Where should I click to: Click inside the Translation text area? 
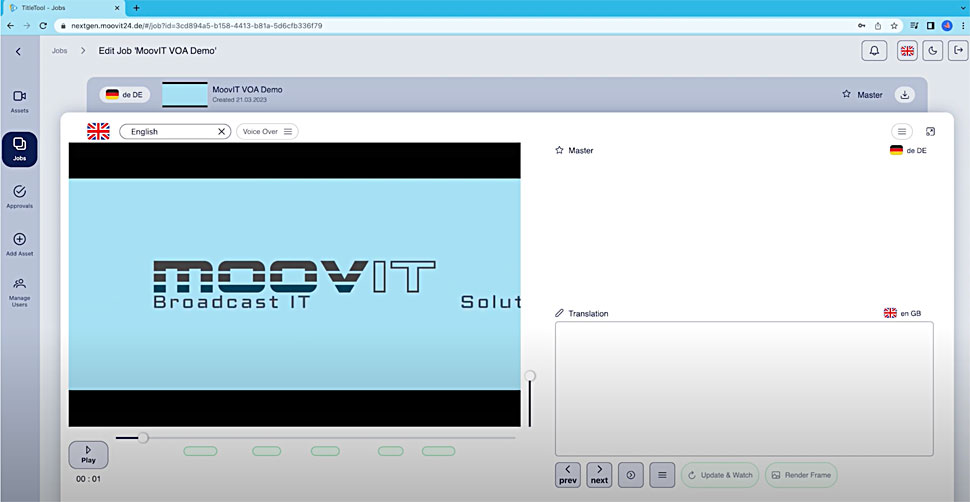click(744, 389)
